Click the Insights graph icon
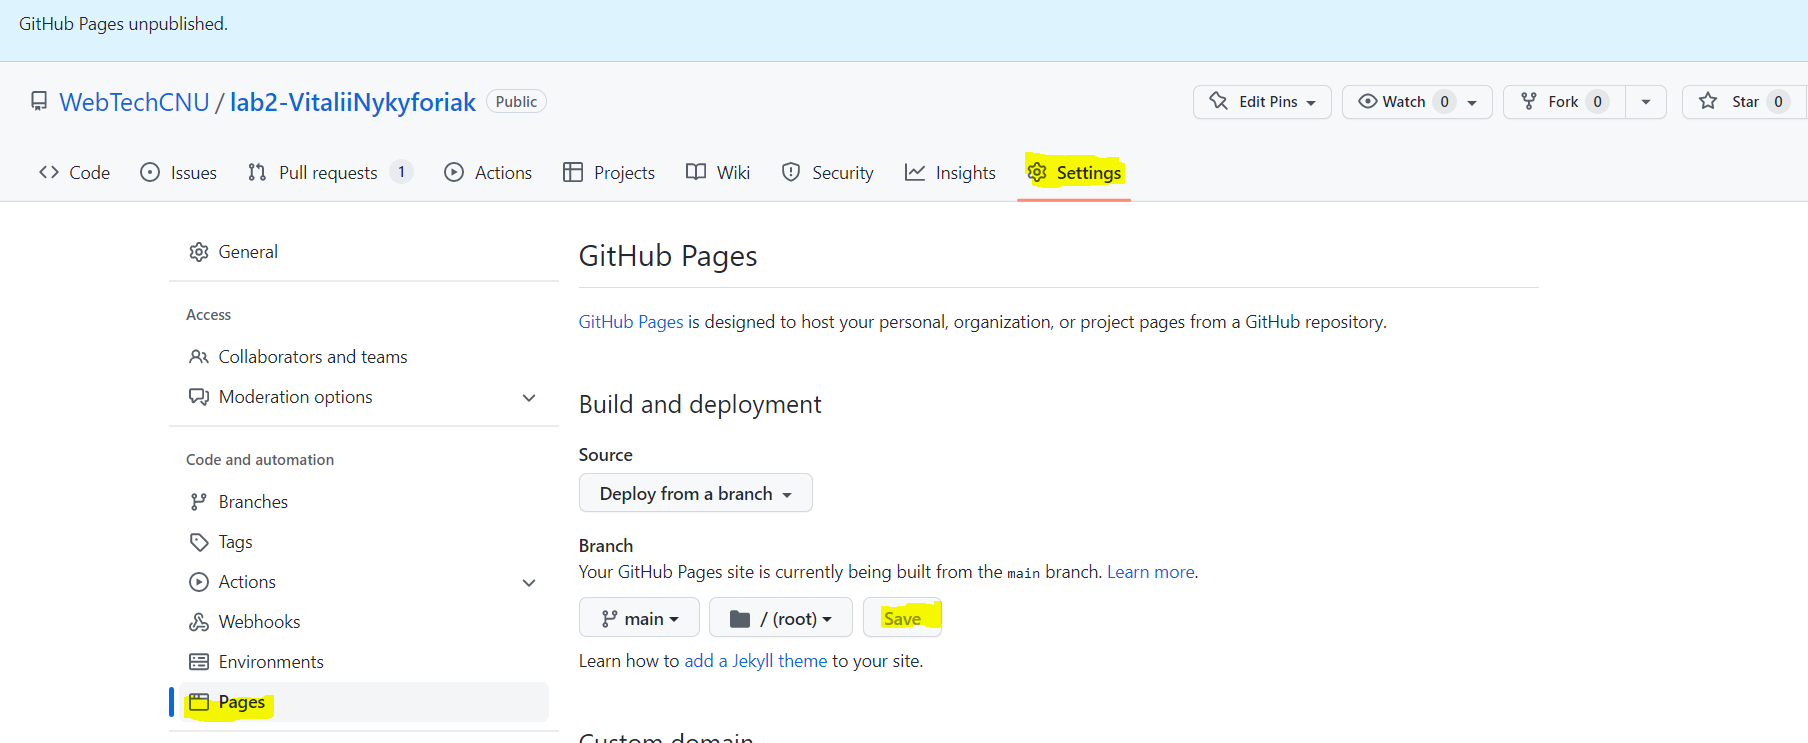1808x743 pixels. point(915,172)
